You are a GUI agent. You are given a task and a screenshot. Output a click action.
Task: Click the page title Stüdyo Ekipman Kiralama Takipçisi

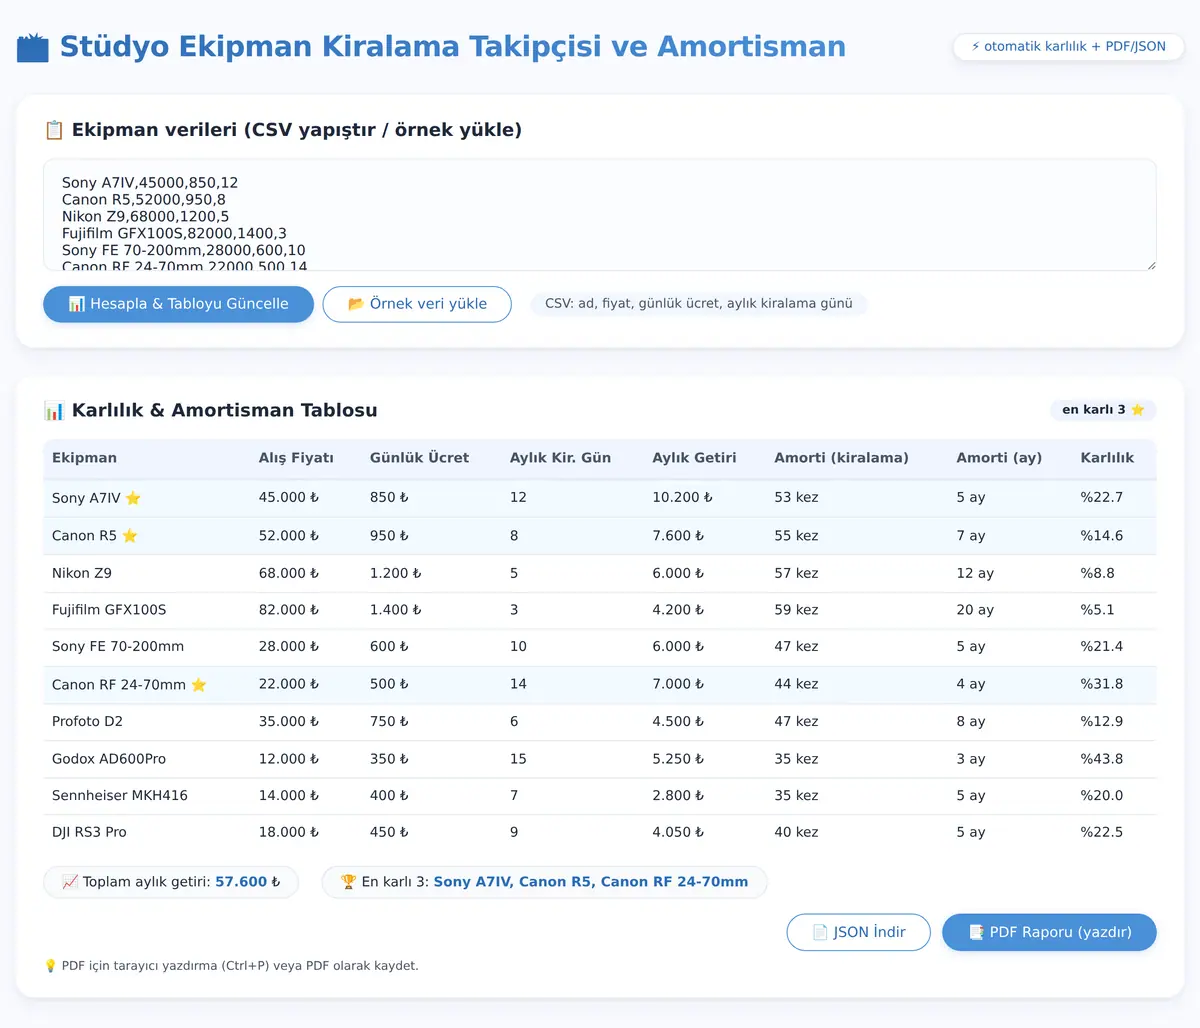(453, 47)
